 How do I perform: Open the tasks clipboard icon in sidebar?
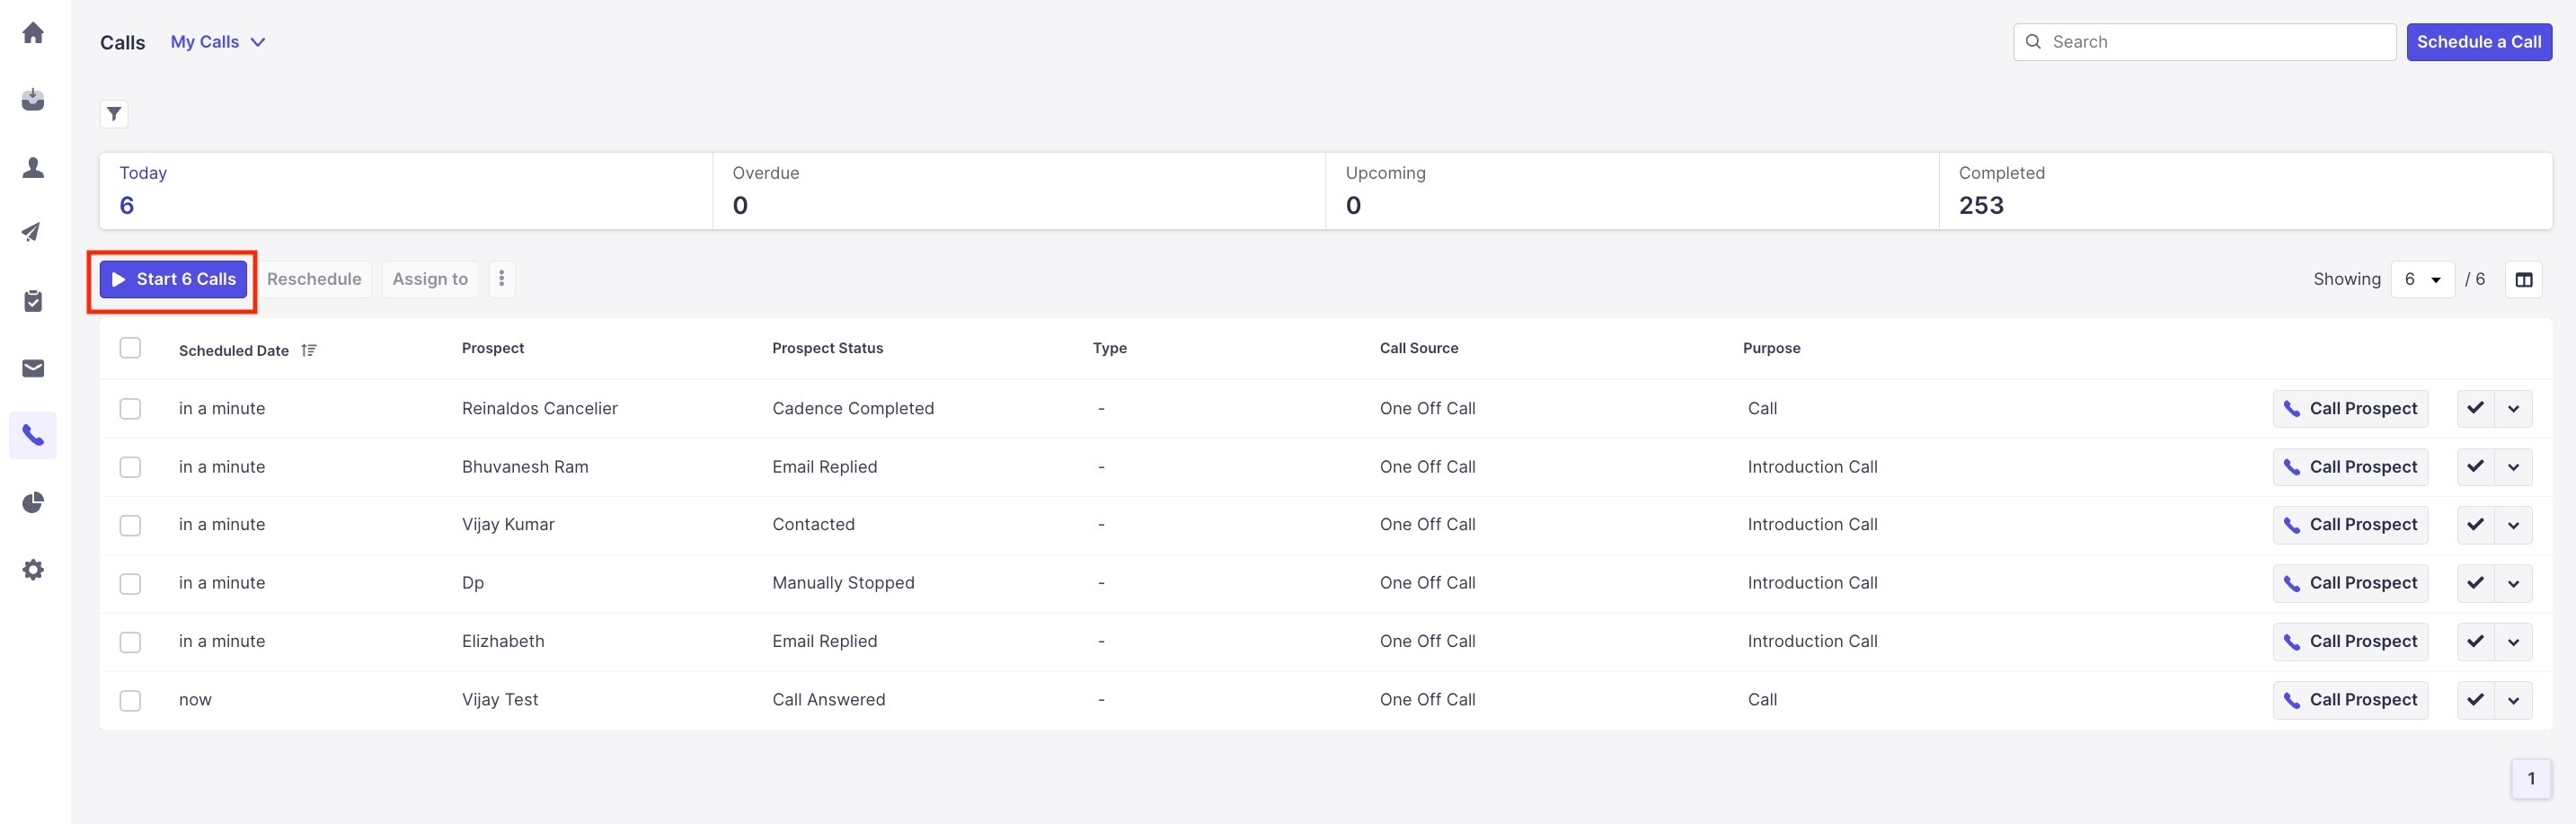click(x=33, y=301)
